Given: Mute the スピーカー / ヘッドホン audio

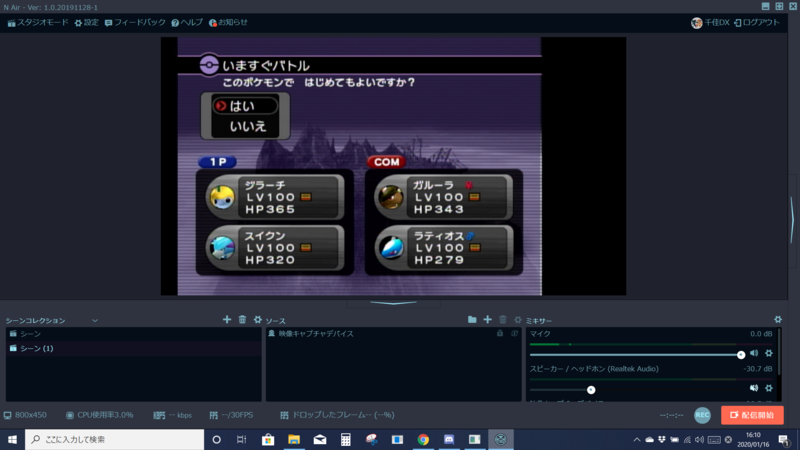Looking at the screenshot, I should pyautogui.click(x=754, y=388).
